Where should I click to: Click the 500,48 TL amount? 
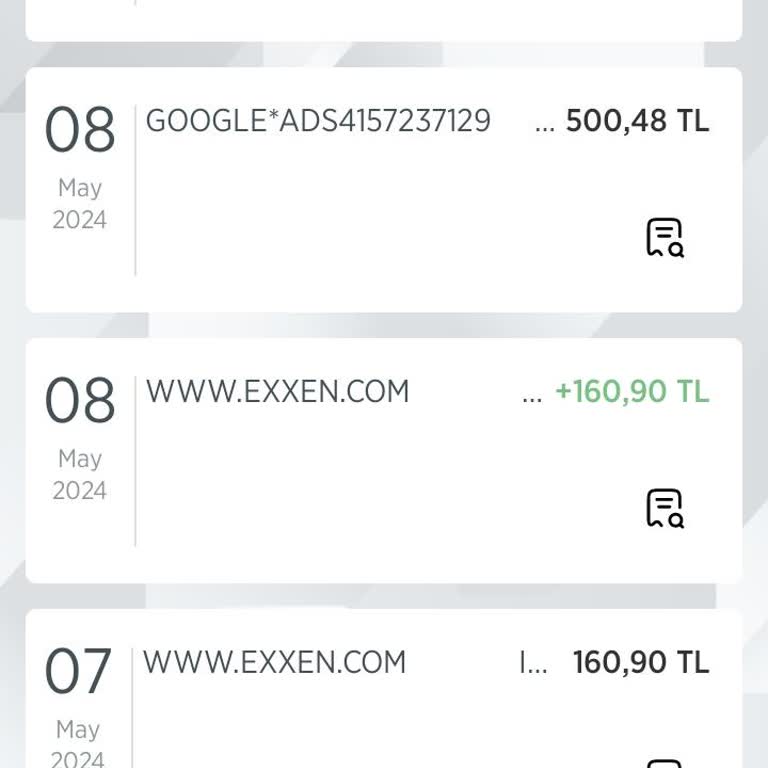637,121
